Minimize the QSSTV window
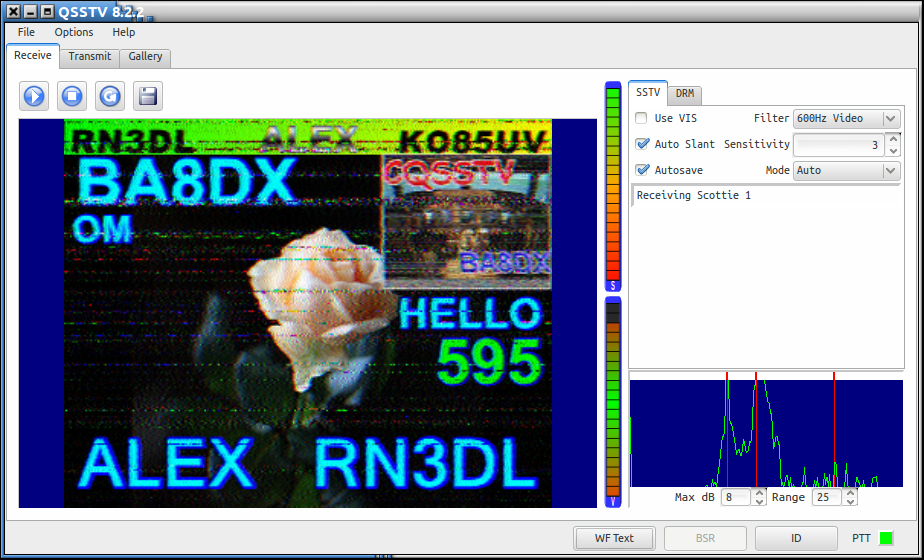The height and width of the screenshot is (560, 924). pyautogui.click(x=31, y=12)
